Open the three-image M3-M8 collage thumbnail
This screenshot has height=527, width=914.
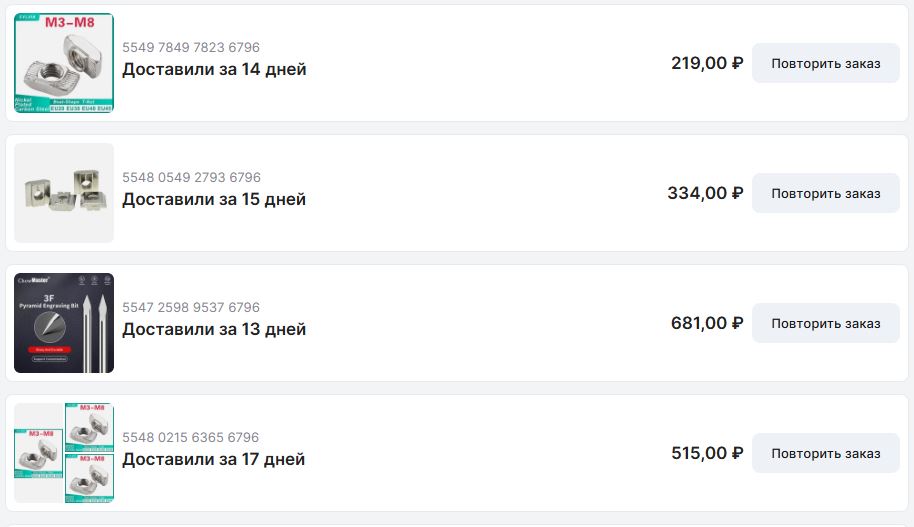(x=64, y=453)
